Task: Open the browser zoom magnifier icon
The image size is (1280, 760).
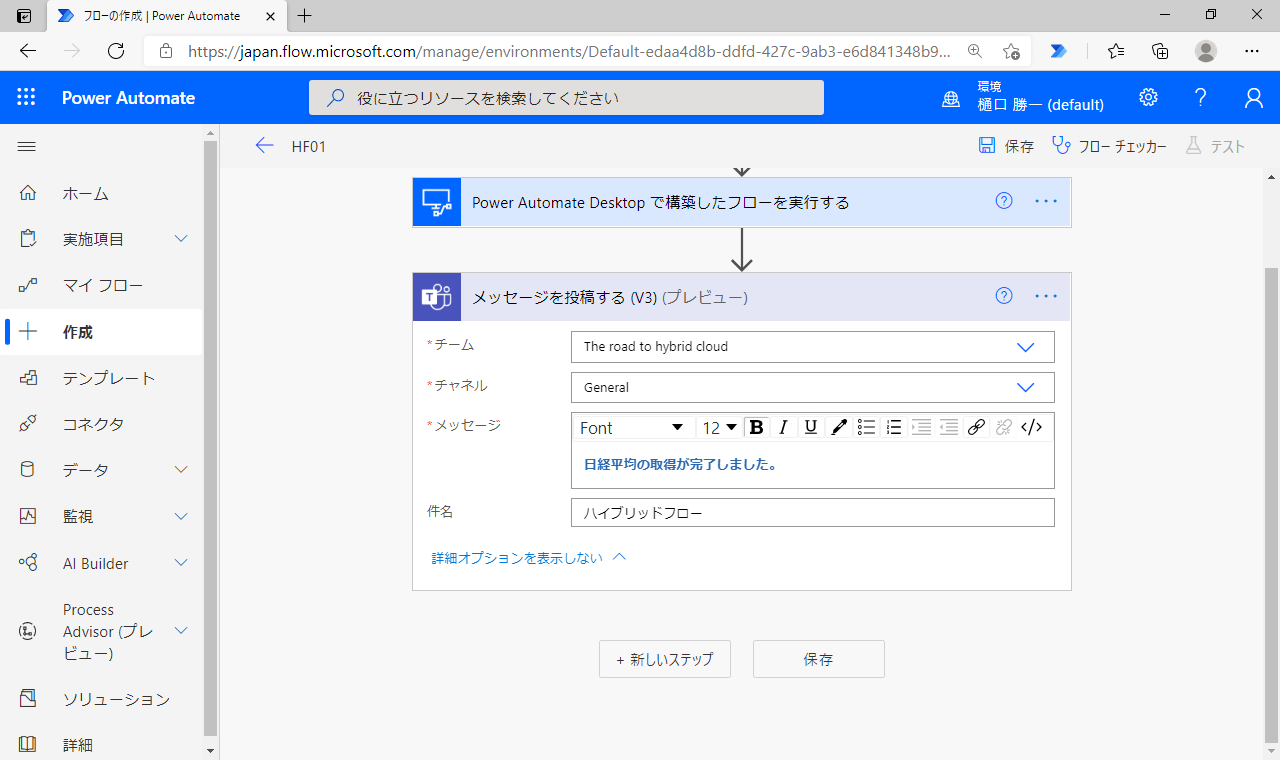Action: pos(975,51)
